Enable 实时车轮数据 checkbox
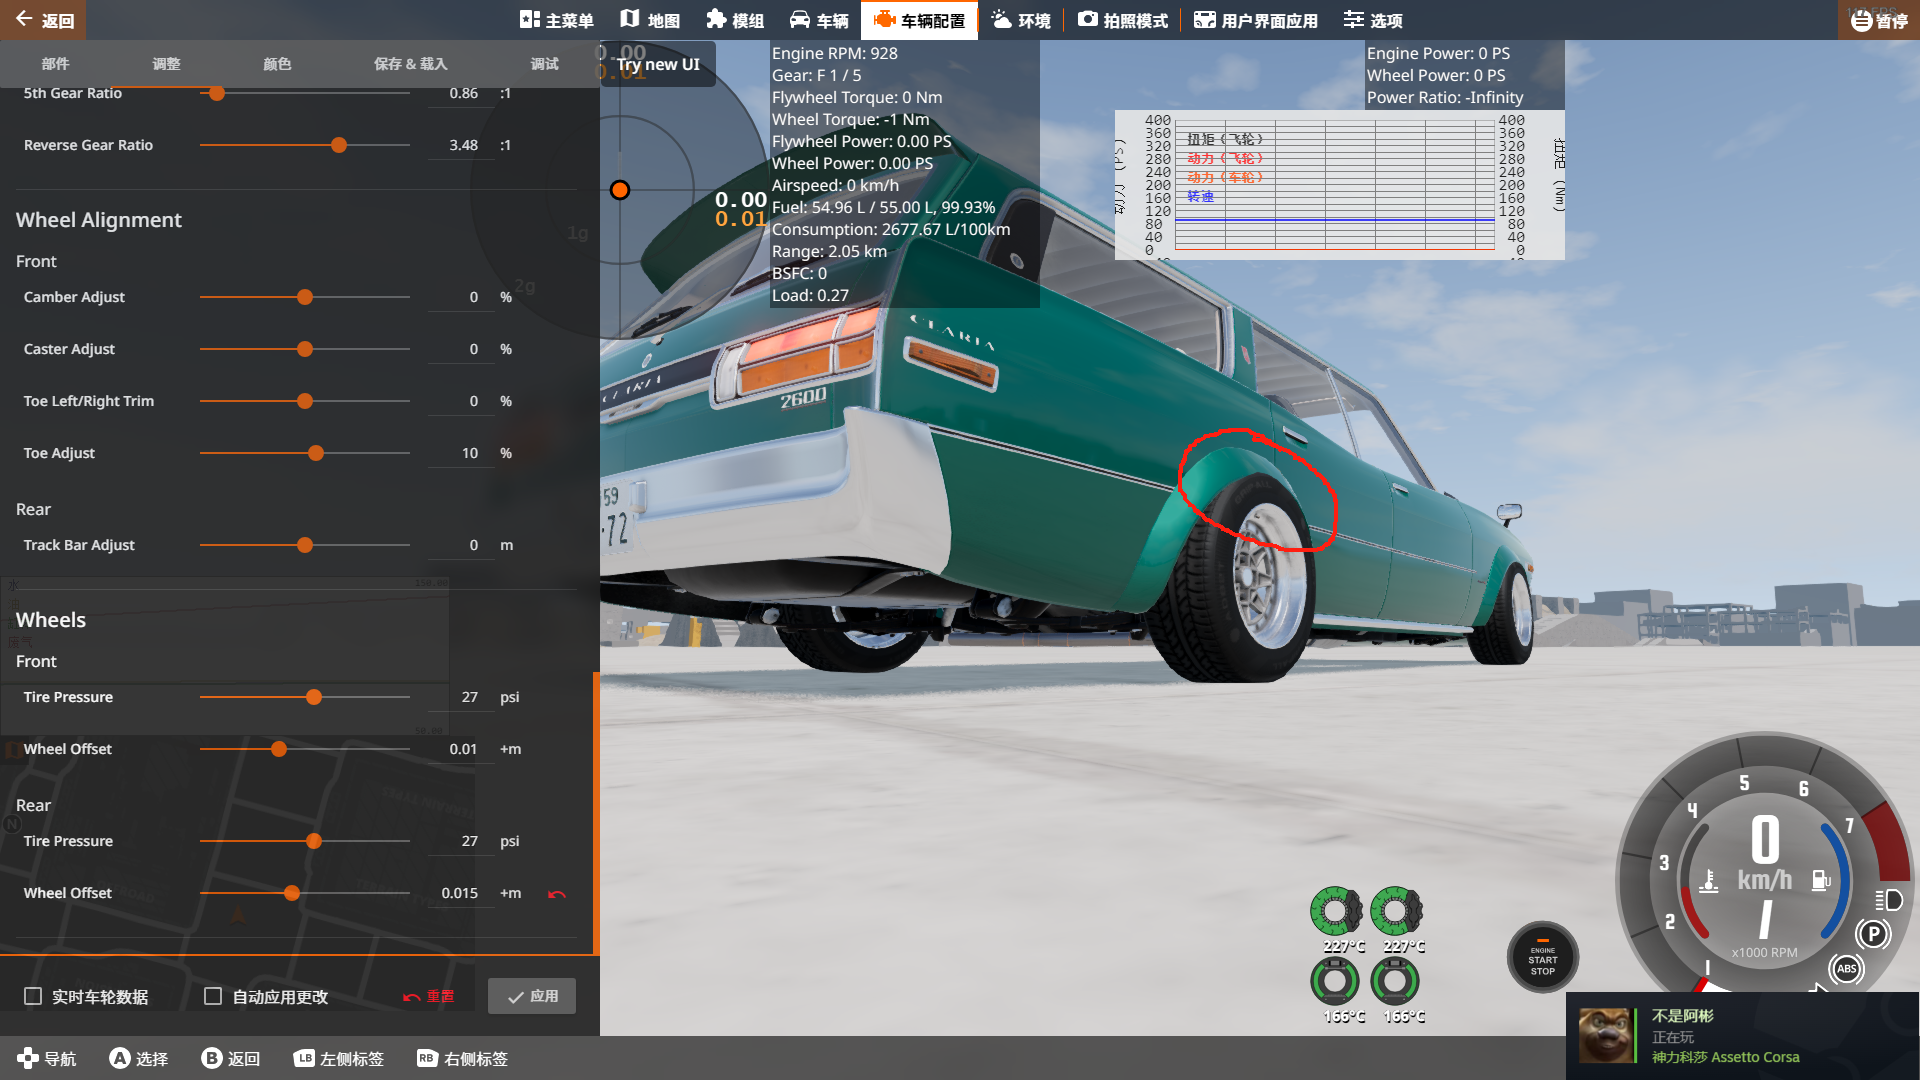 33,996
